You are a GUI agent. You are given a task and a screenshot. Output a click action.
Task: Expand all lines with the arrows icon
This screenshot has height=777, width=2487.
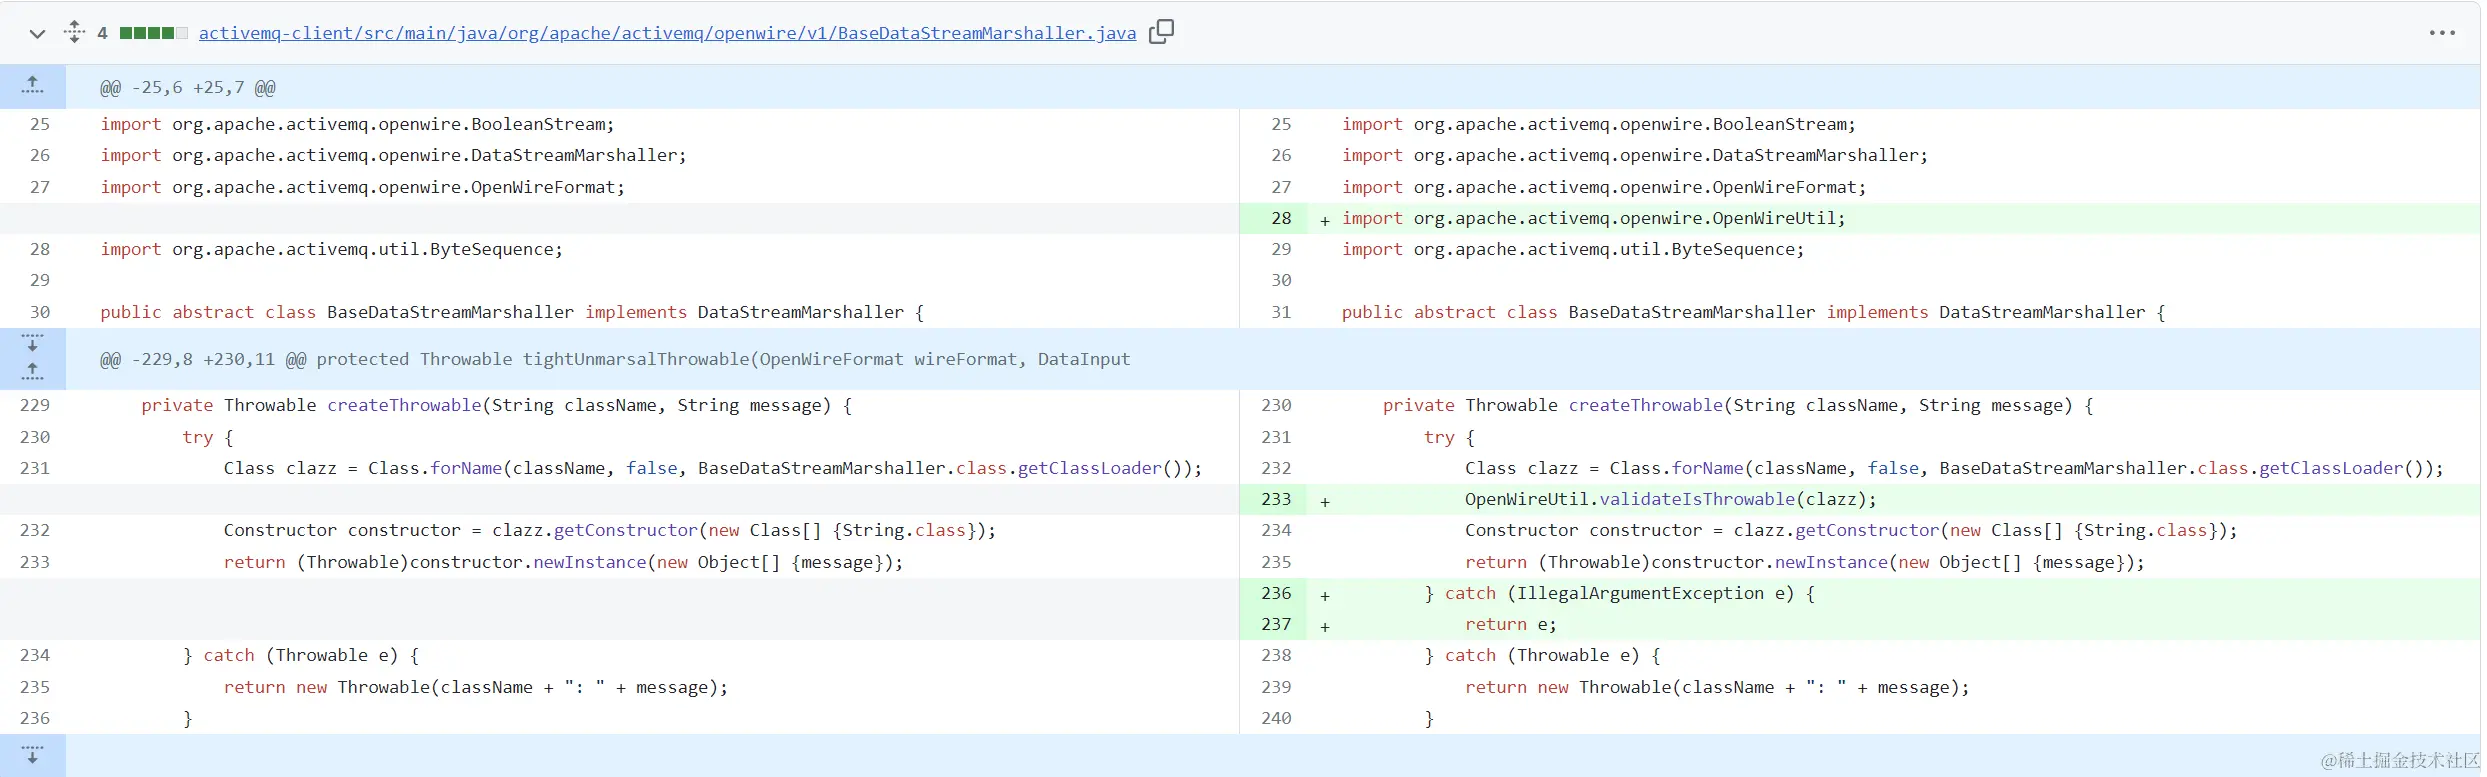pos(74,32)
